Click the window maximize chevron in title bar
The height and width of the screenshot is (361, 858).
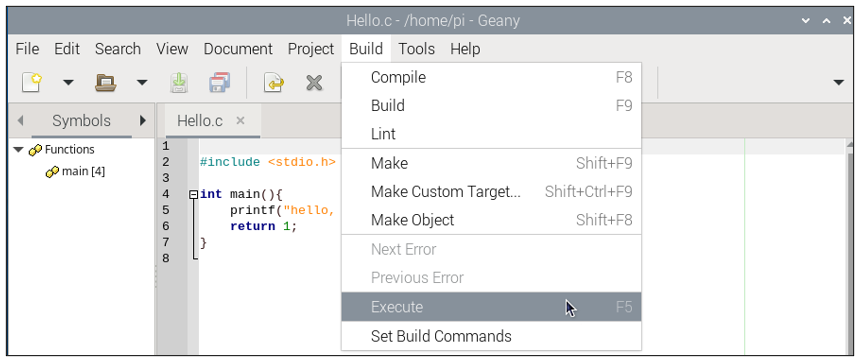pyautogui.click(x=826, y=21)
